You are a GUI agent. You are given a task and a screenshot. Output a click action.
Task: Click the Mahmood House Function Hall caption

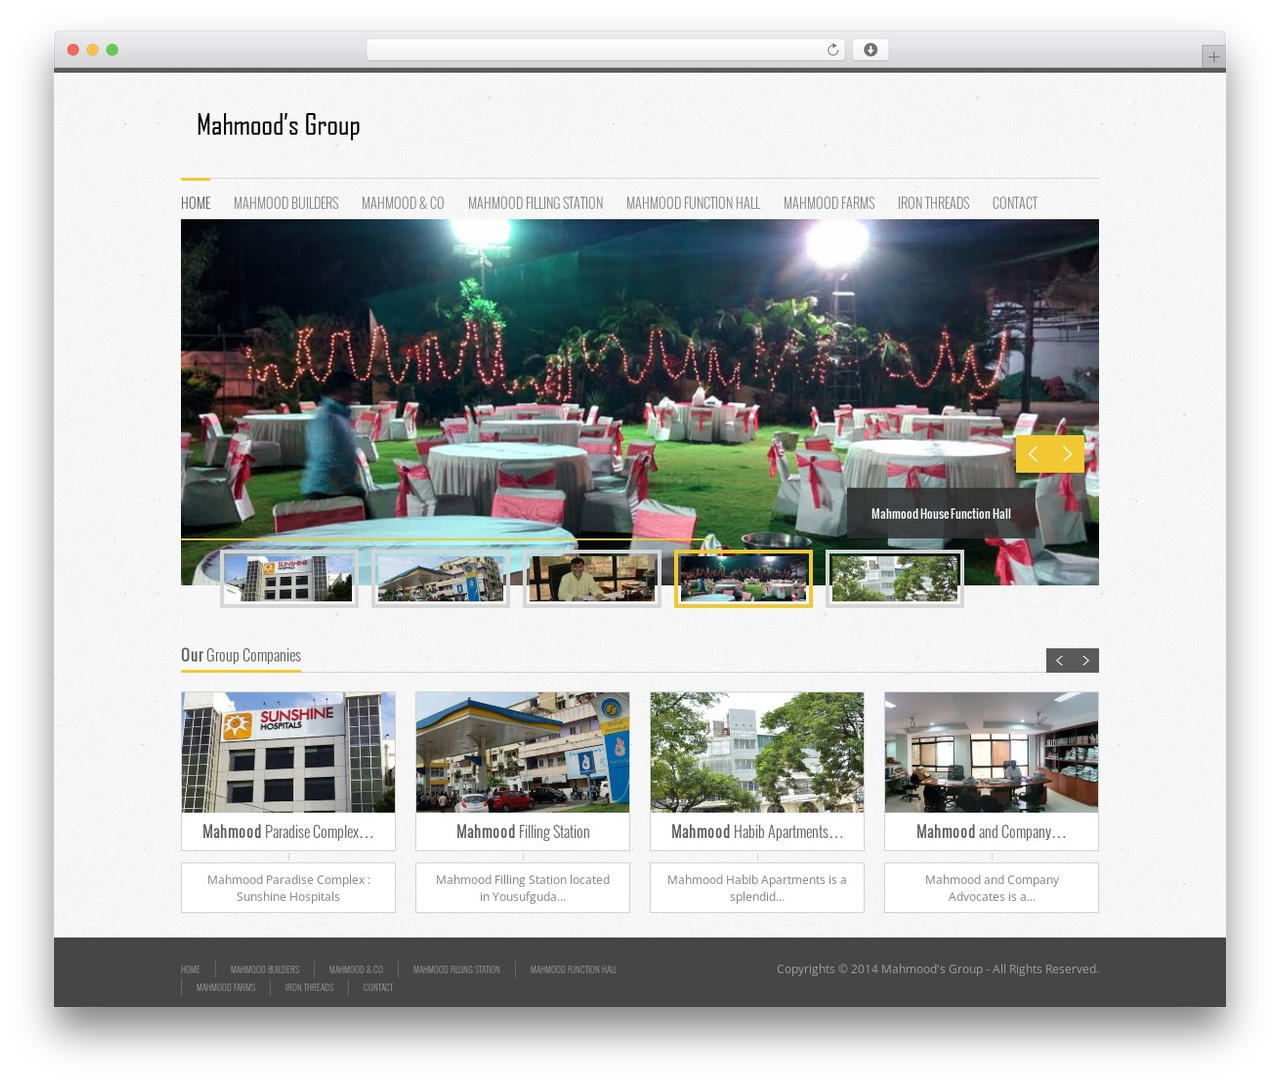(941, 514)
